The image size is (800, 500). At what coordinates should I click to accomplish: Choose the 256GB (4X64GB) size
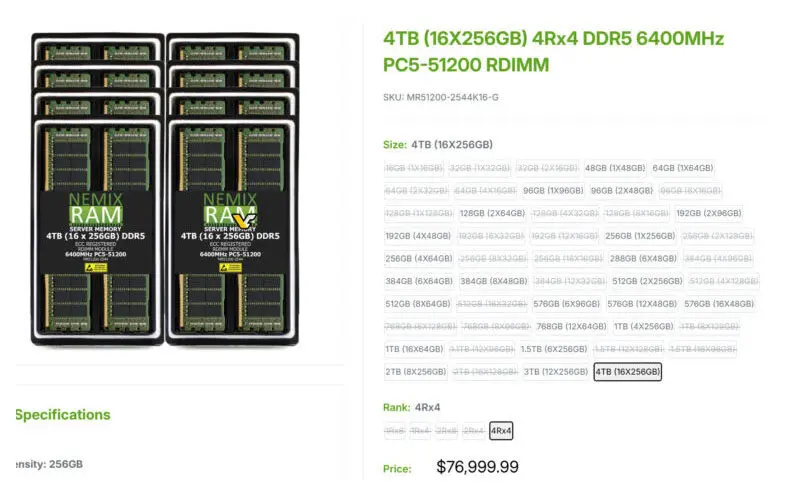click(x=418, y=258)
